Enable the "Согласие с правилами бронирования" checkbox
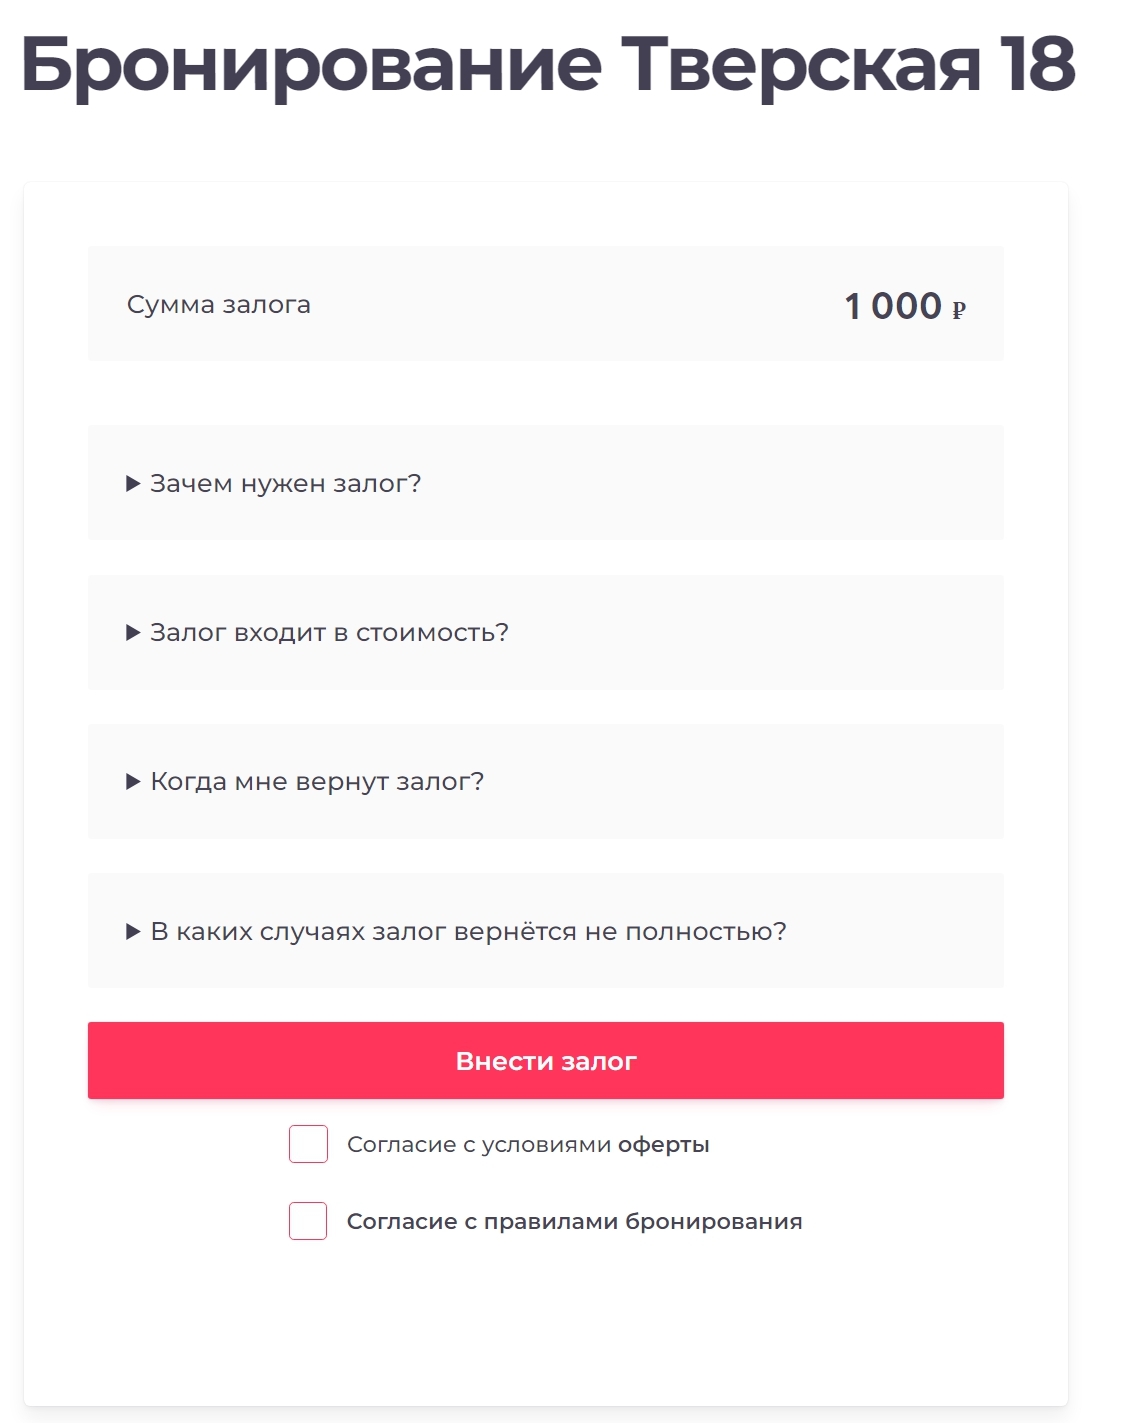Image resolution: width=1134 pixels, height=1423 pixels. pyautogui.click(x=308, y=1221)
